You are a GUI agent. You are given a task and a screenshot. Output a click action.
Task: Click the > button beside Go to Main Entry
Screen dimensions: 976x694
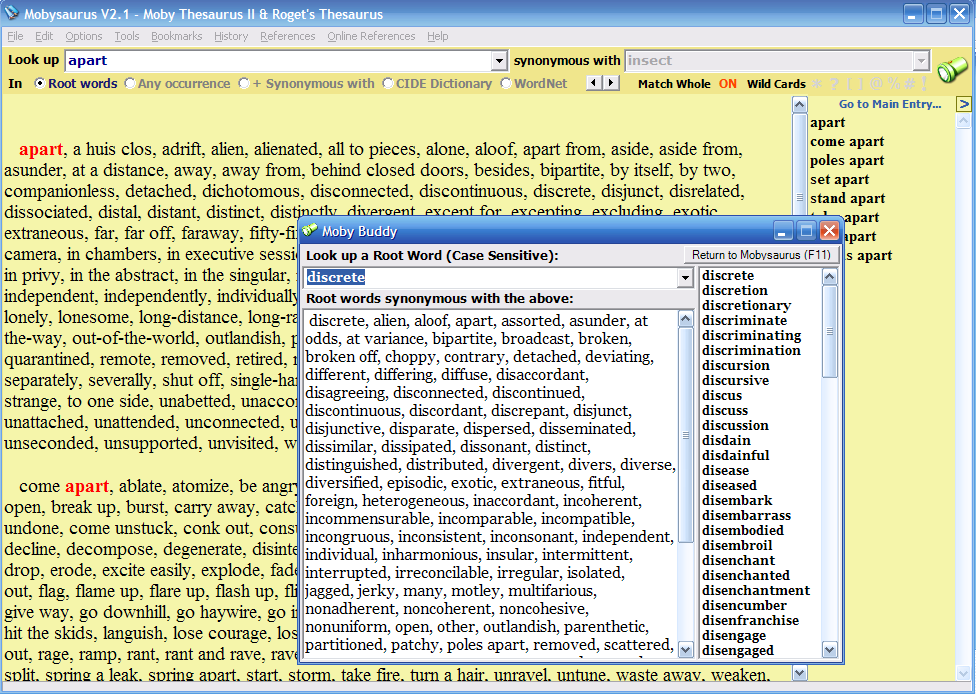964,104
